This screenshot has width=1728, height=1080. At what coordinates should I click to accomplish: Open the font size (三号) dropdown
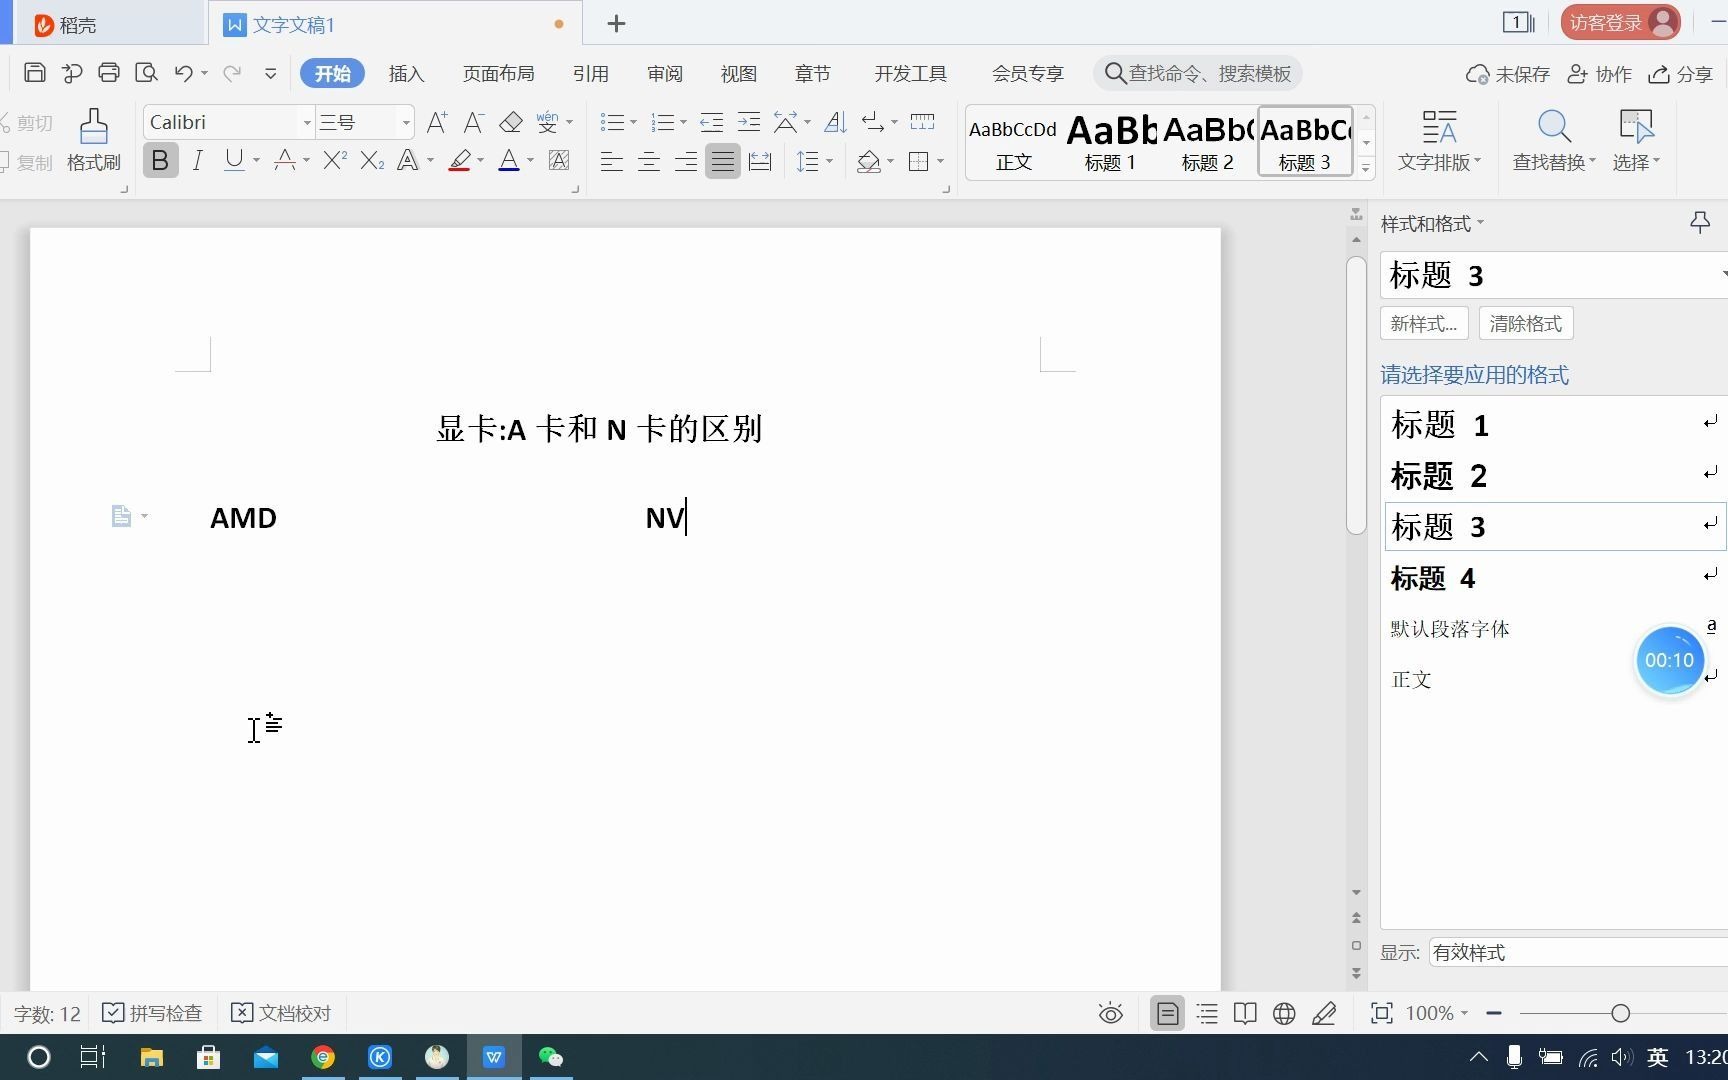pyautogui.click(x=405, y=123)
